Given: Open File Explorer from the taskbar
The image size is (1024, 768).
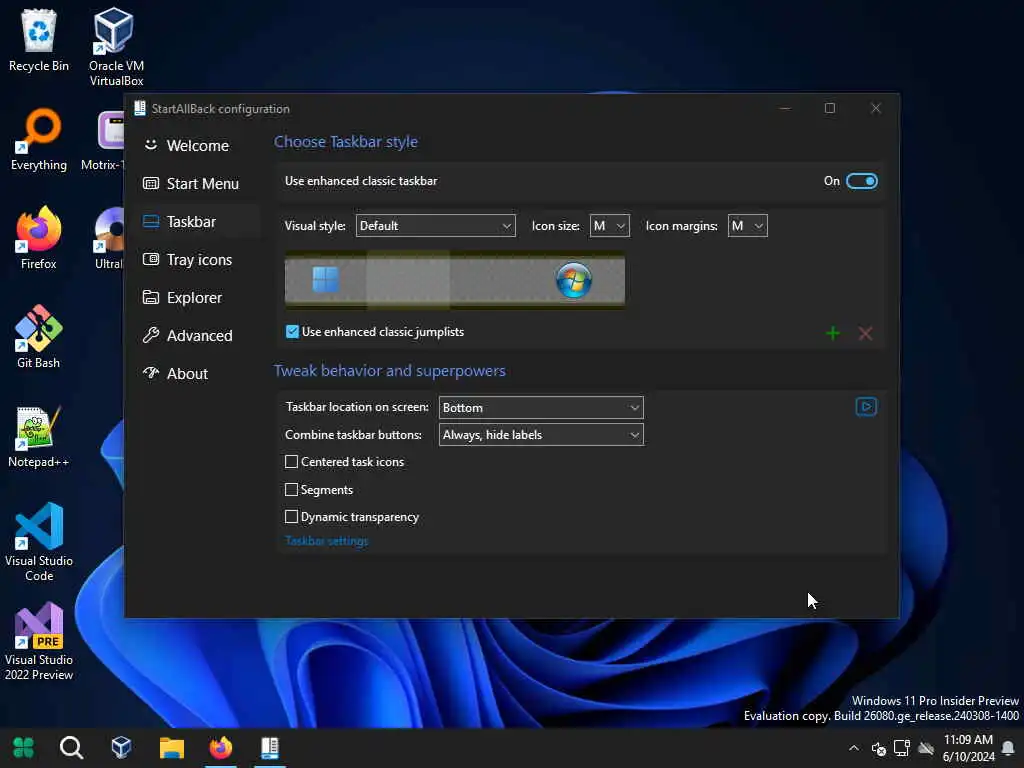Looking at the screenshot, I should [x=172, y=747].
